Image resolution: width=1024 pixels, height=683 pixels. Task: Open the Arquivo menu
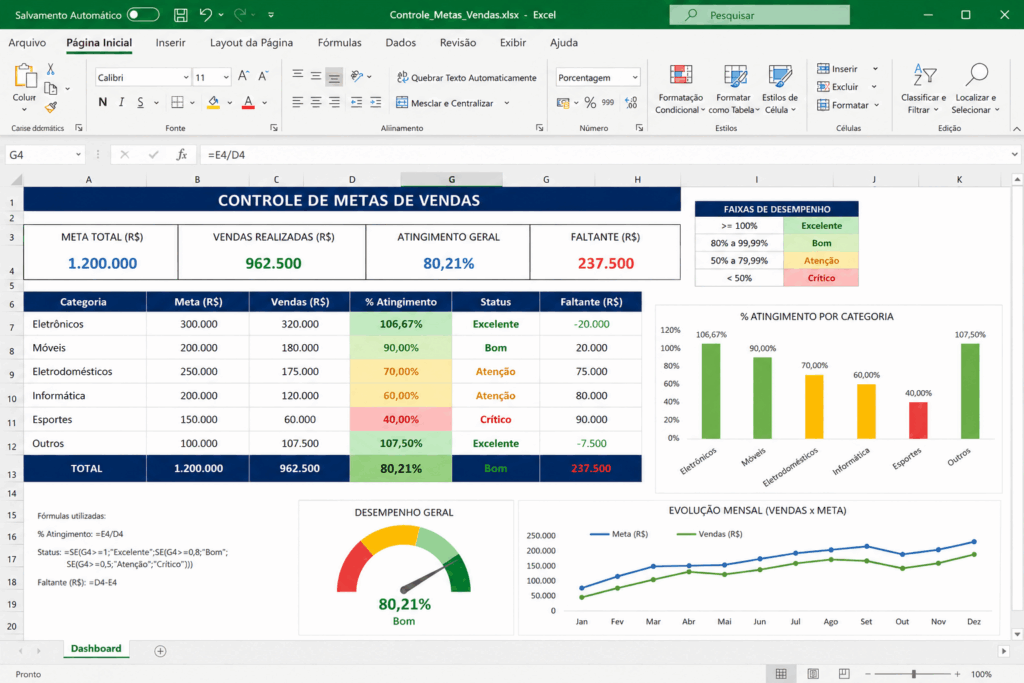[x=27, y=42]
